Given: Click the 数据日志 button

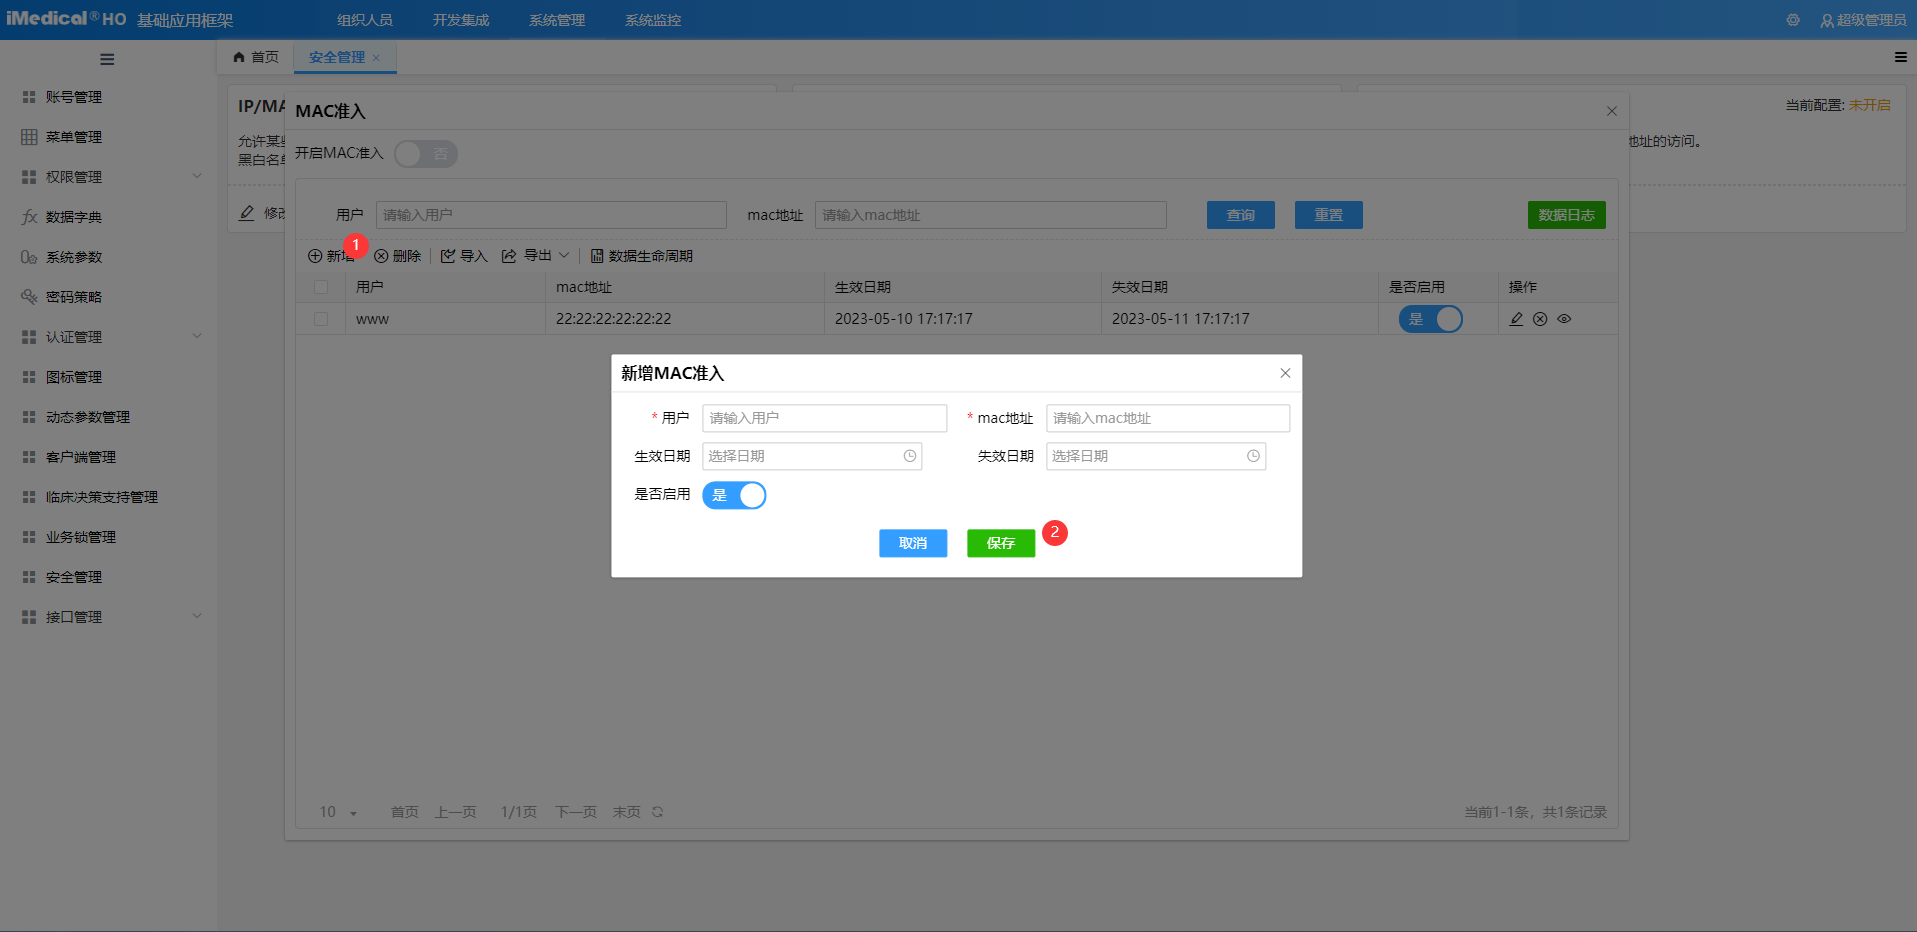Looking at the screenshot, I should [x=1566, y=214].
